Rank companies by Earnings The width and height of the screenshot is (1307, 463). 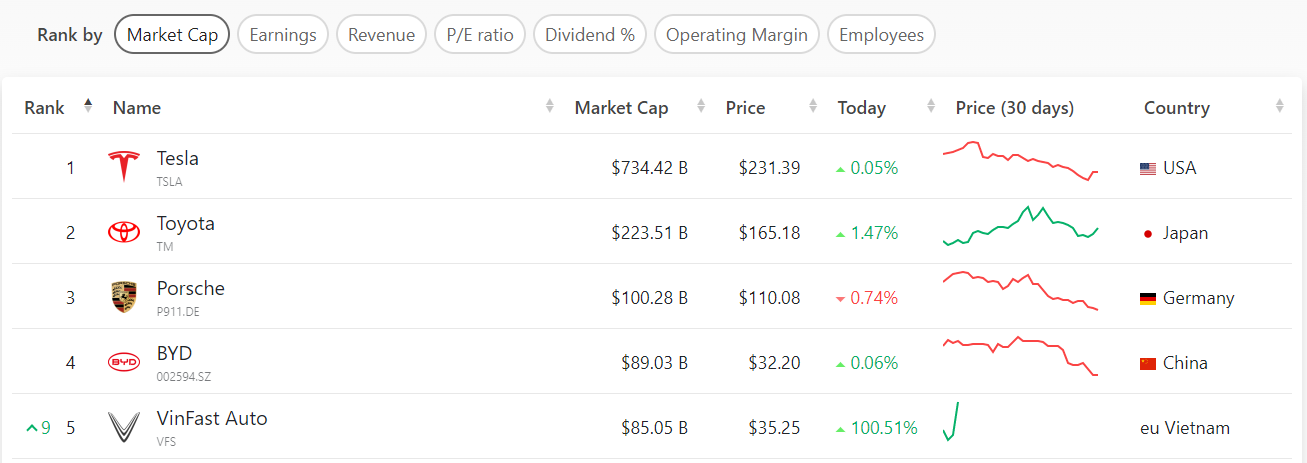pos(283,35)
